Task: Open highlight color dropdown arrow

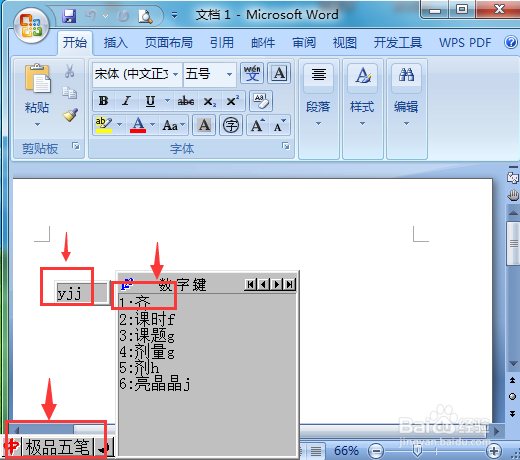Action: coord(119,125)
